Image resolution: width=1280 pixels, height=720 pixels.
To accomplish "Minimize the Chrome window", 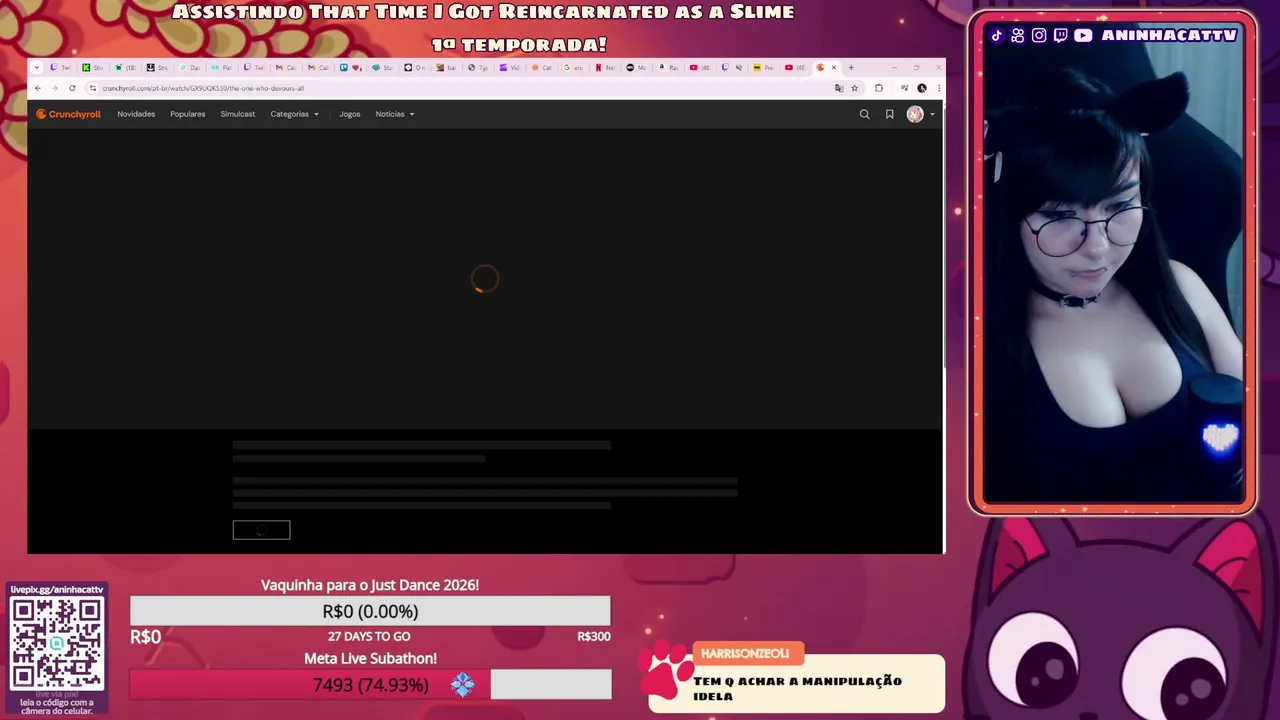I will [894, 68].
